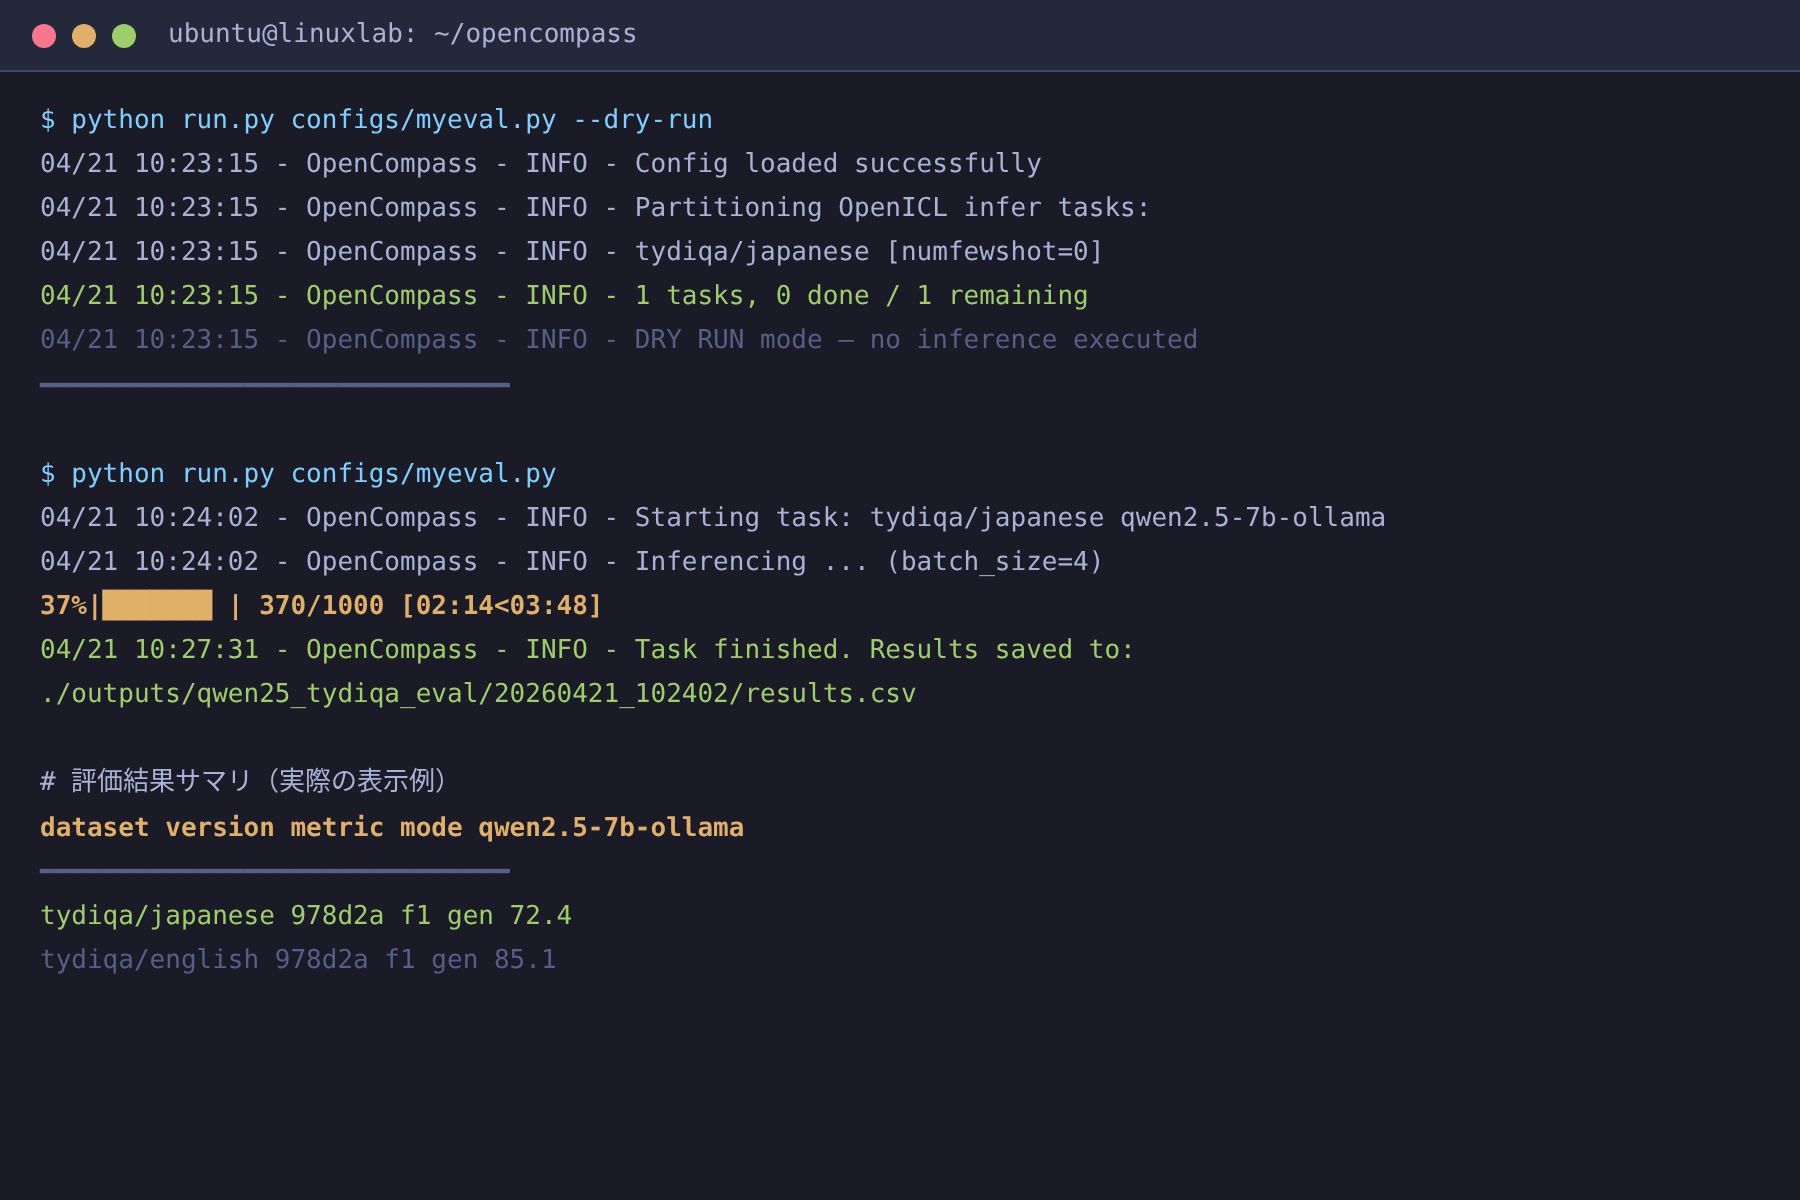Click the progress counter "370/1000 [02:14<03:48]"

click(430, 606)
